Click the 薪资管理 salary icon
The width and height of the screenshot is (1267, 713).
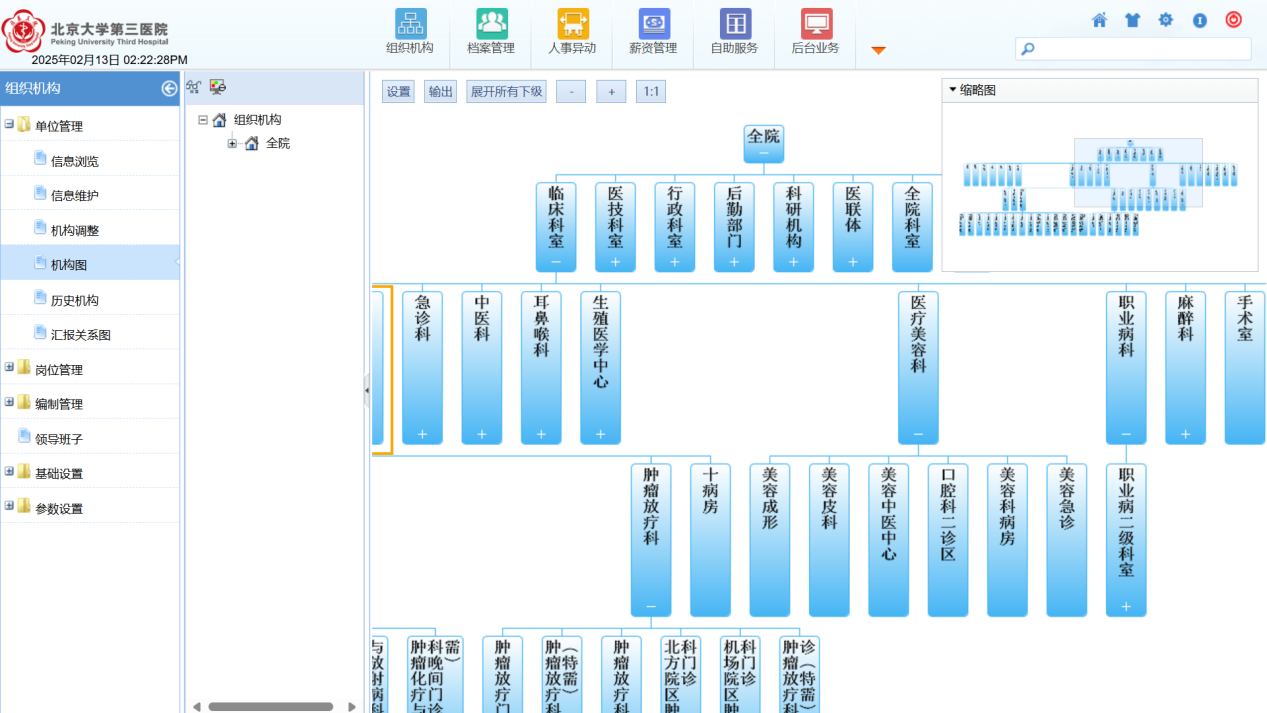(x=653, y=24)
